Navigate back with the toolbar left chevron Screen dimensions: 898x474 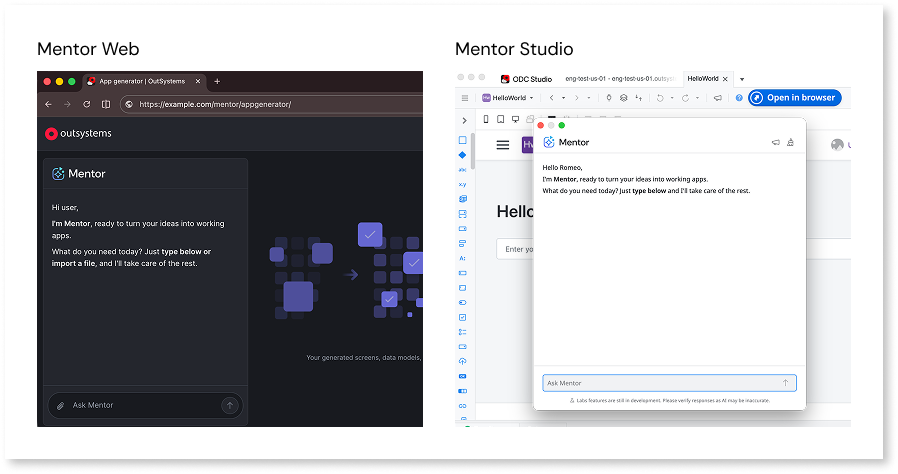pyautogui.click(x=552, y=98)
